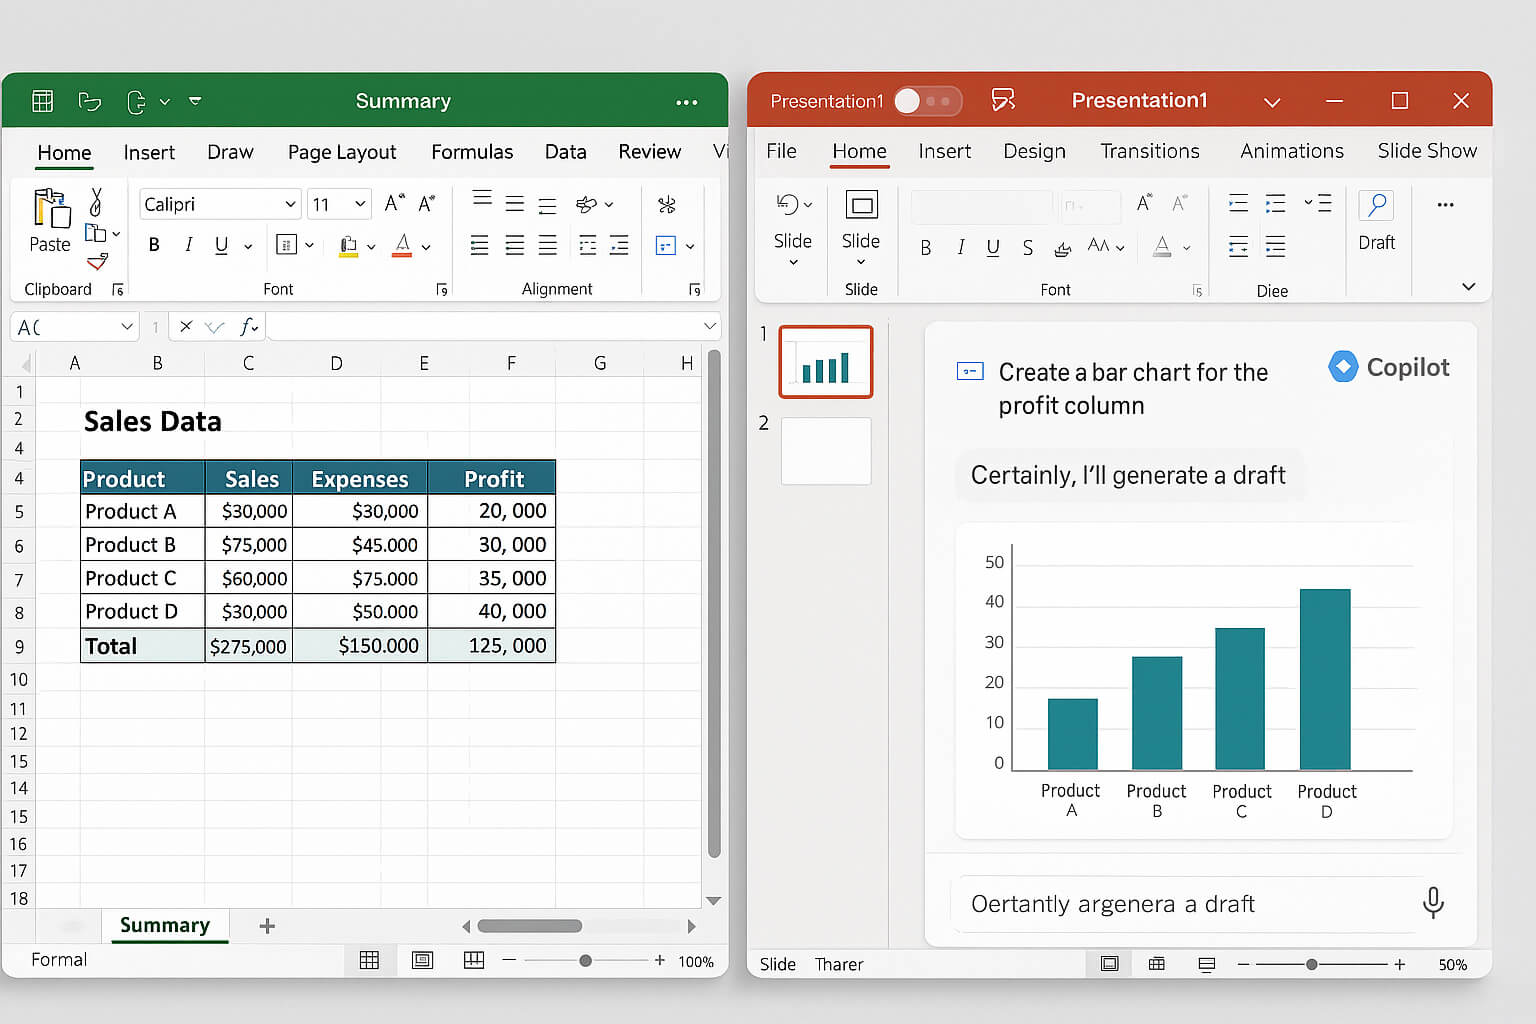The height and width of the screenshot is (1024, 1536).
Task: Open the Name Box dropdown arrow
Action: tap(127, 327)
